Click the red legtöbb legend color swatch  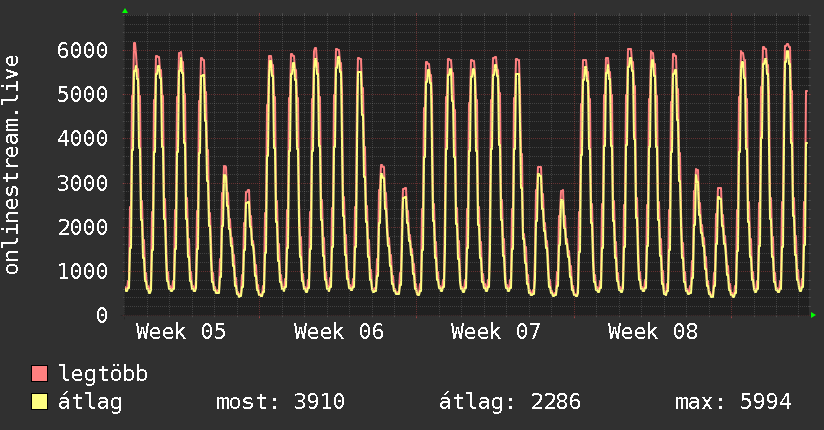click(40, 374)
